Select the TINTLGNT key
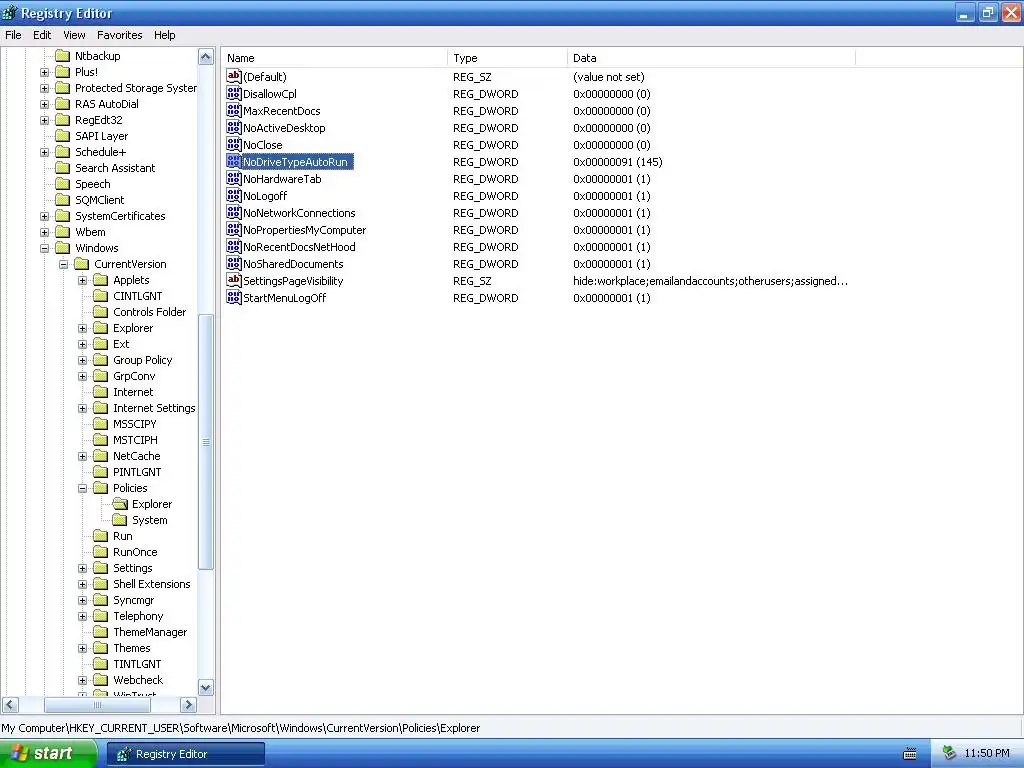 pyautogui.click(x=137, y=664)
